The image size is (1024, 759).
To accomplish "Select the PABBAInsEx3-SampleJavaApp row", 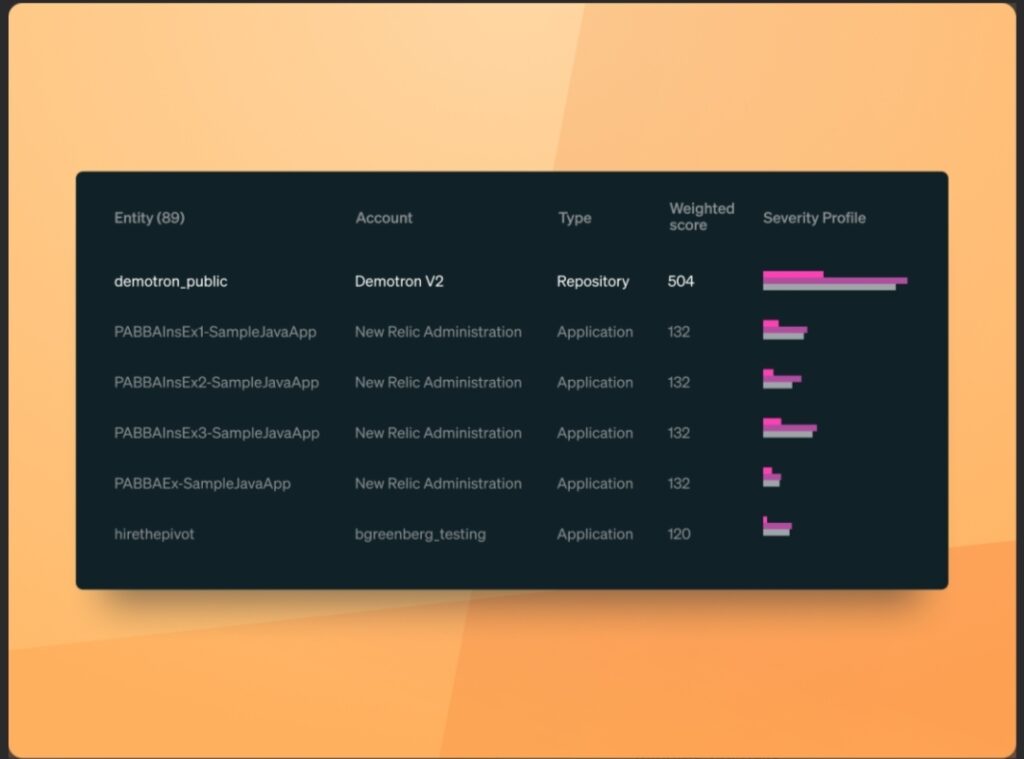I will [217, 433].
